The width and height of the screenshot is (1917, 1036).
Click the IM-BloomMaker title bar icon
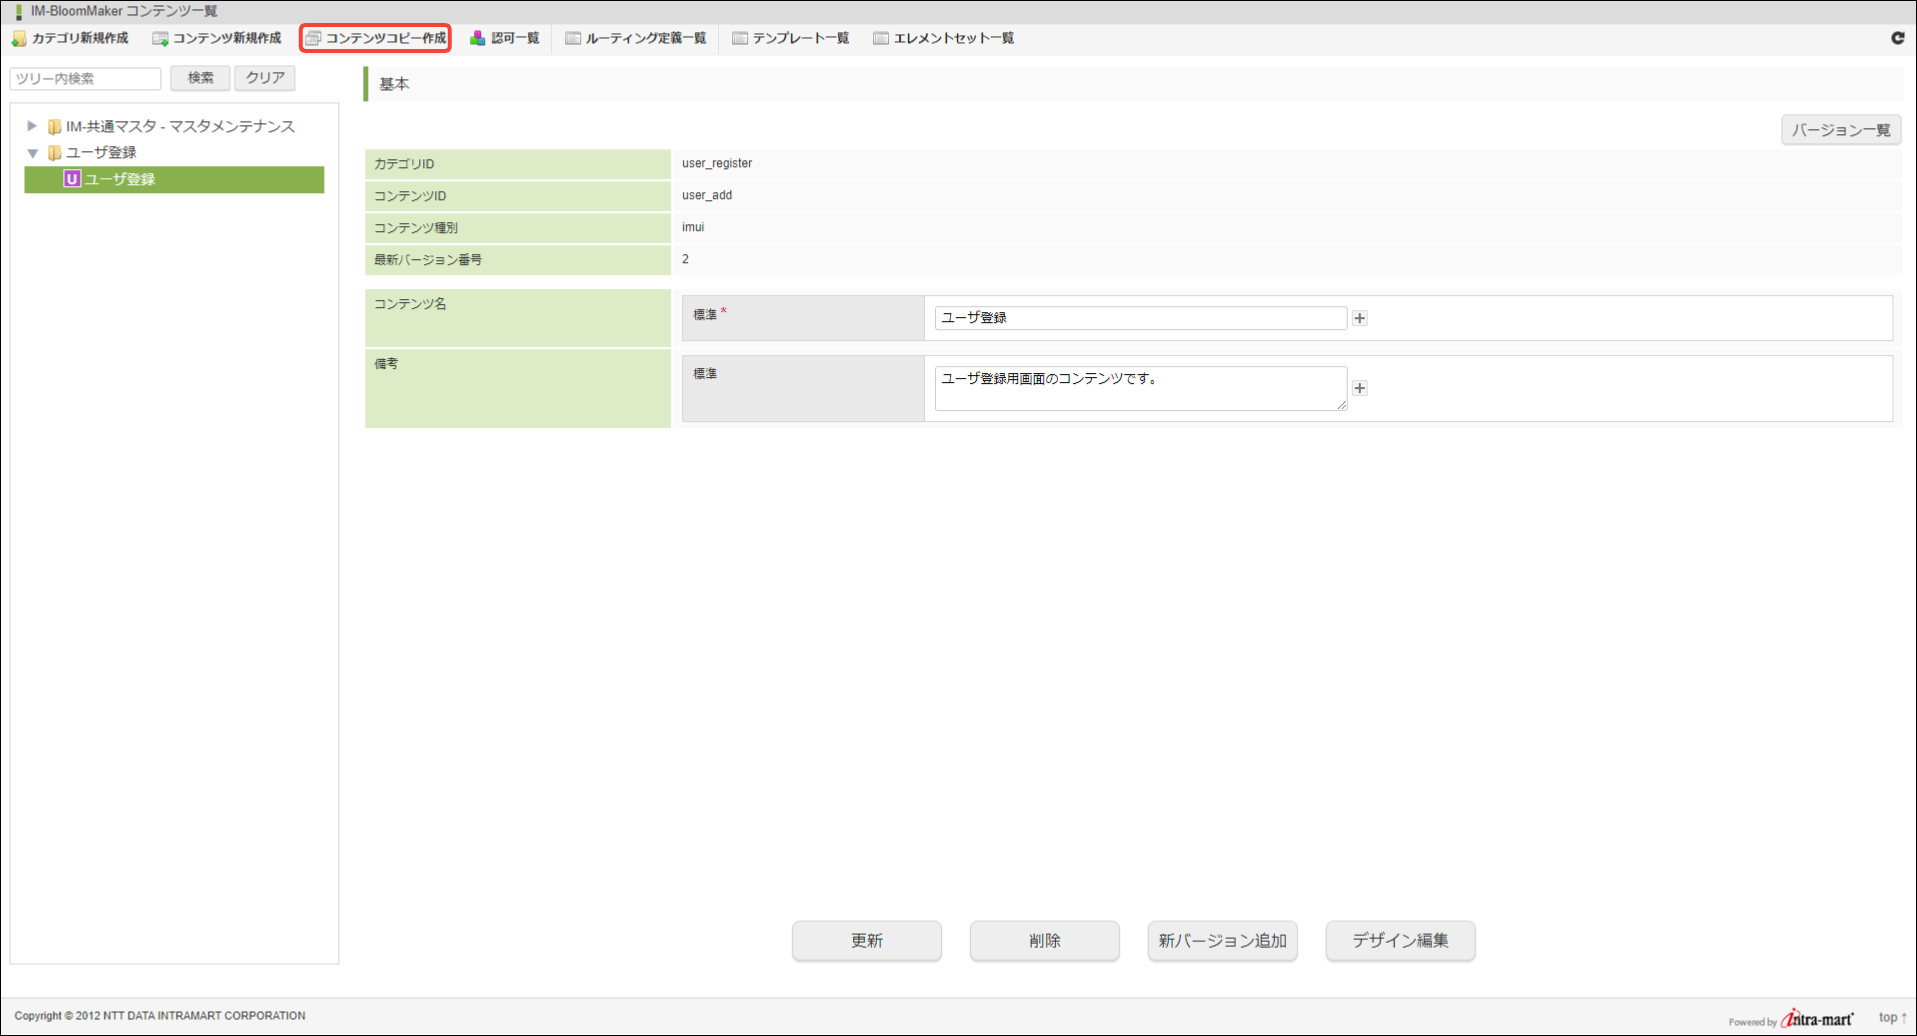tap(18, 12)
